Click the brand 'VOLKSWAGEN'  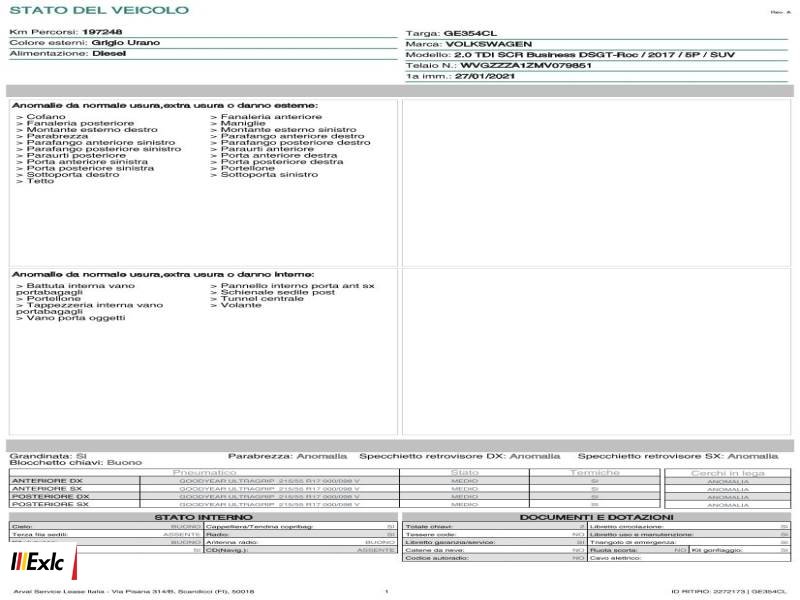(x=489, y=44)
